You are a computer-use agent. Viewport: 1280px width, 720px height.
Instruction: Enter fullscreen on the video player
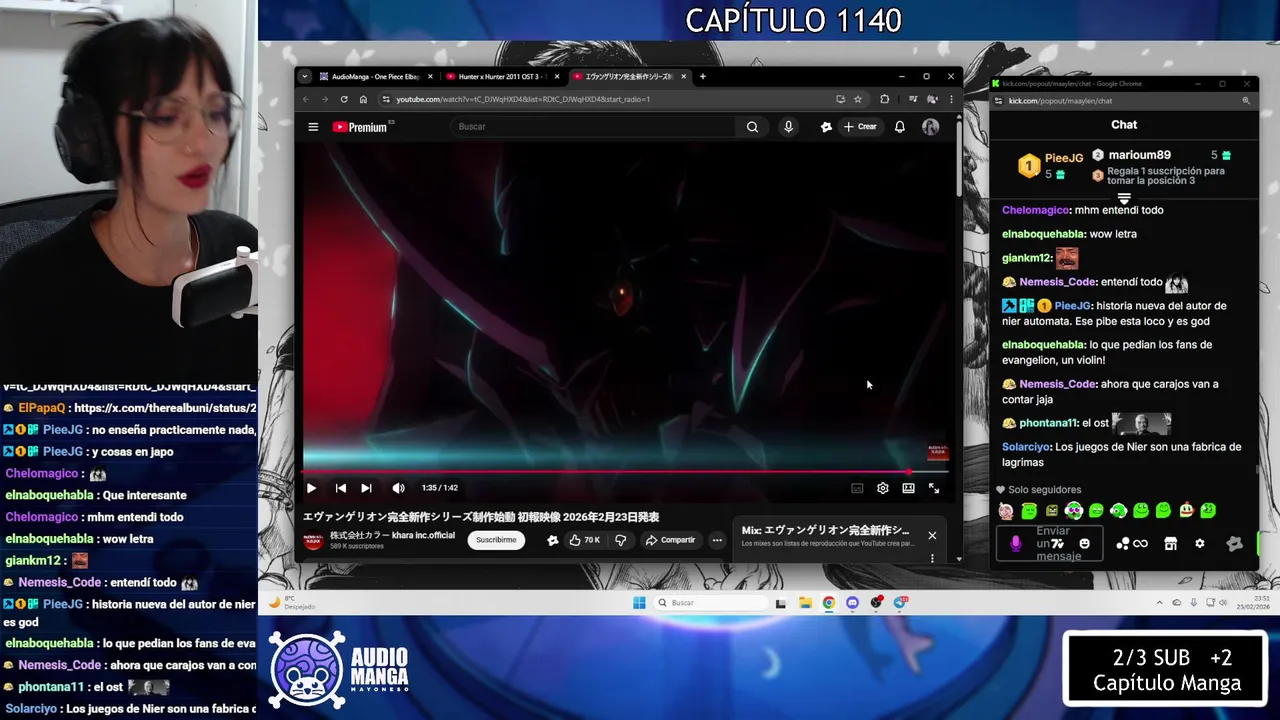coord(934,488)
